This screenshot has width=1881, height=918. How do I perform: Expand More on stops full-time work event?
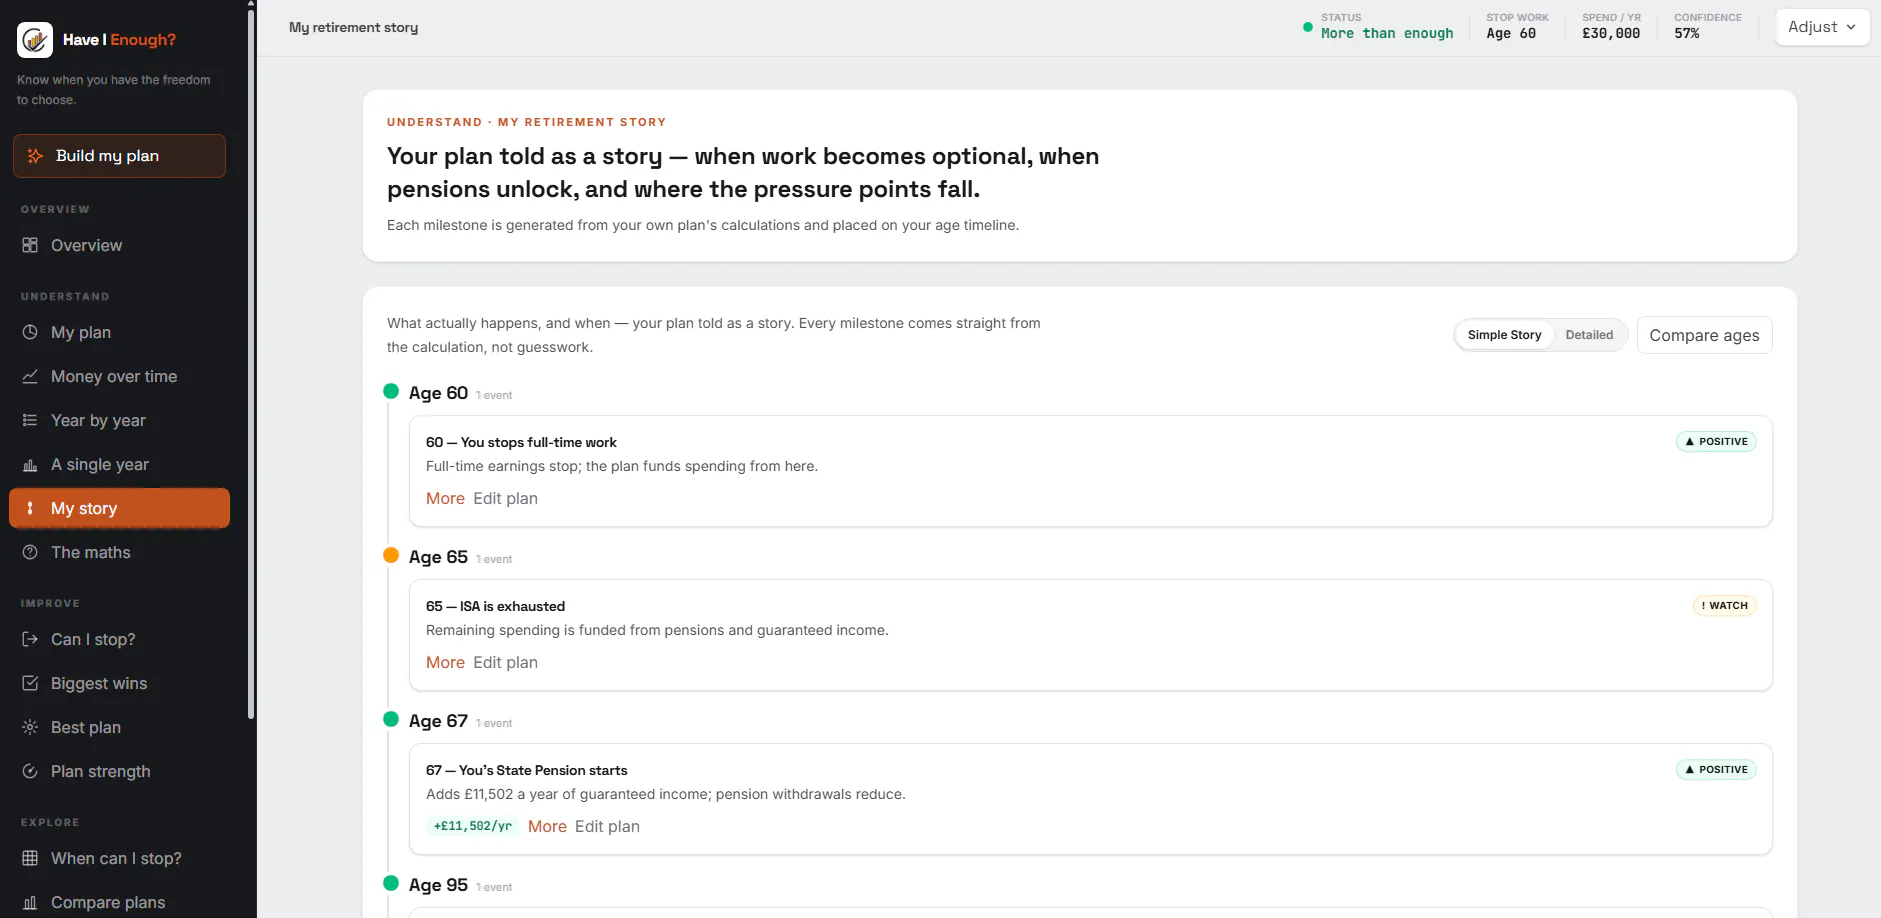pos(445,498)
